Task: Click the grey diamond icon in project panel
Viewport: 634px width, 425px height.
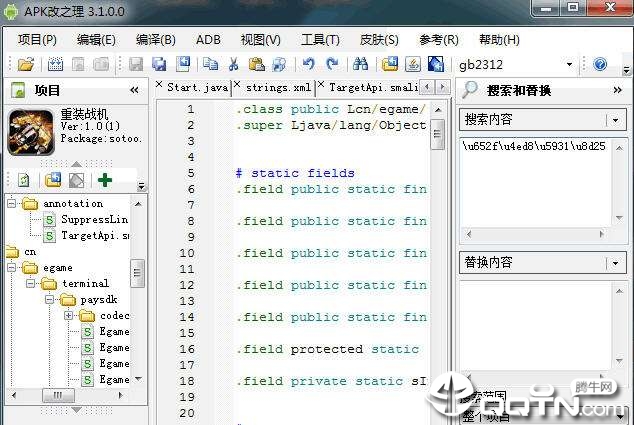Action: pyautogui.click(x=76, y=180)
